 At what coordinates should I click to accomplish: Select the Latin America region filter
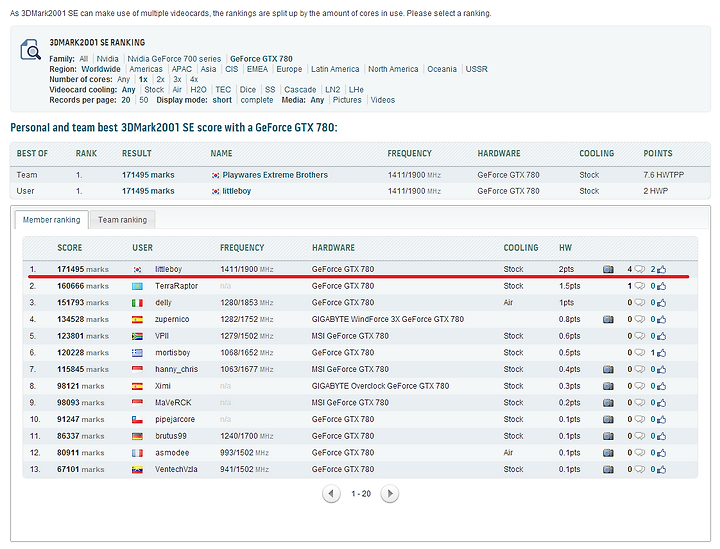click(x=335, y=69)
